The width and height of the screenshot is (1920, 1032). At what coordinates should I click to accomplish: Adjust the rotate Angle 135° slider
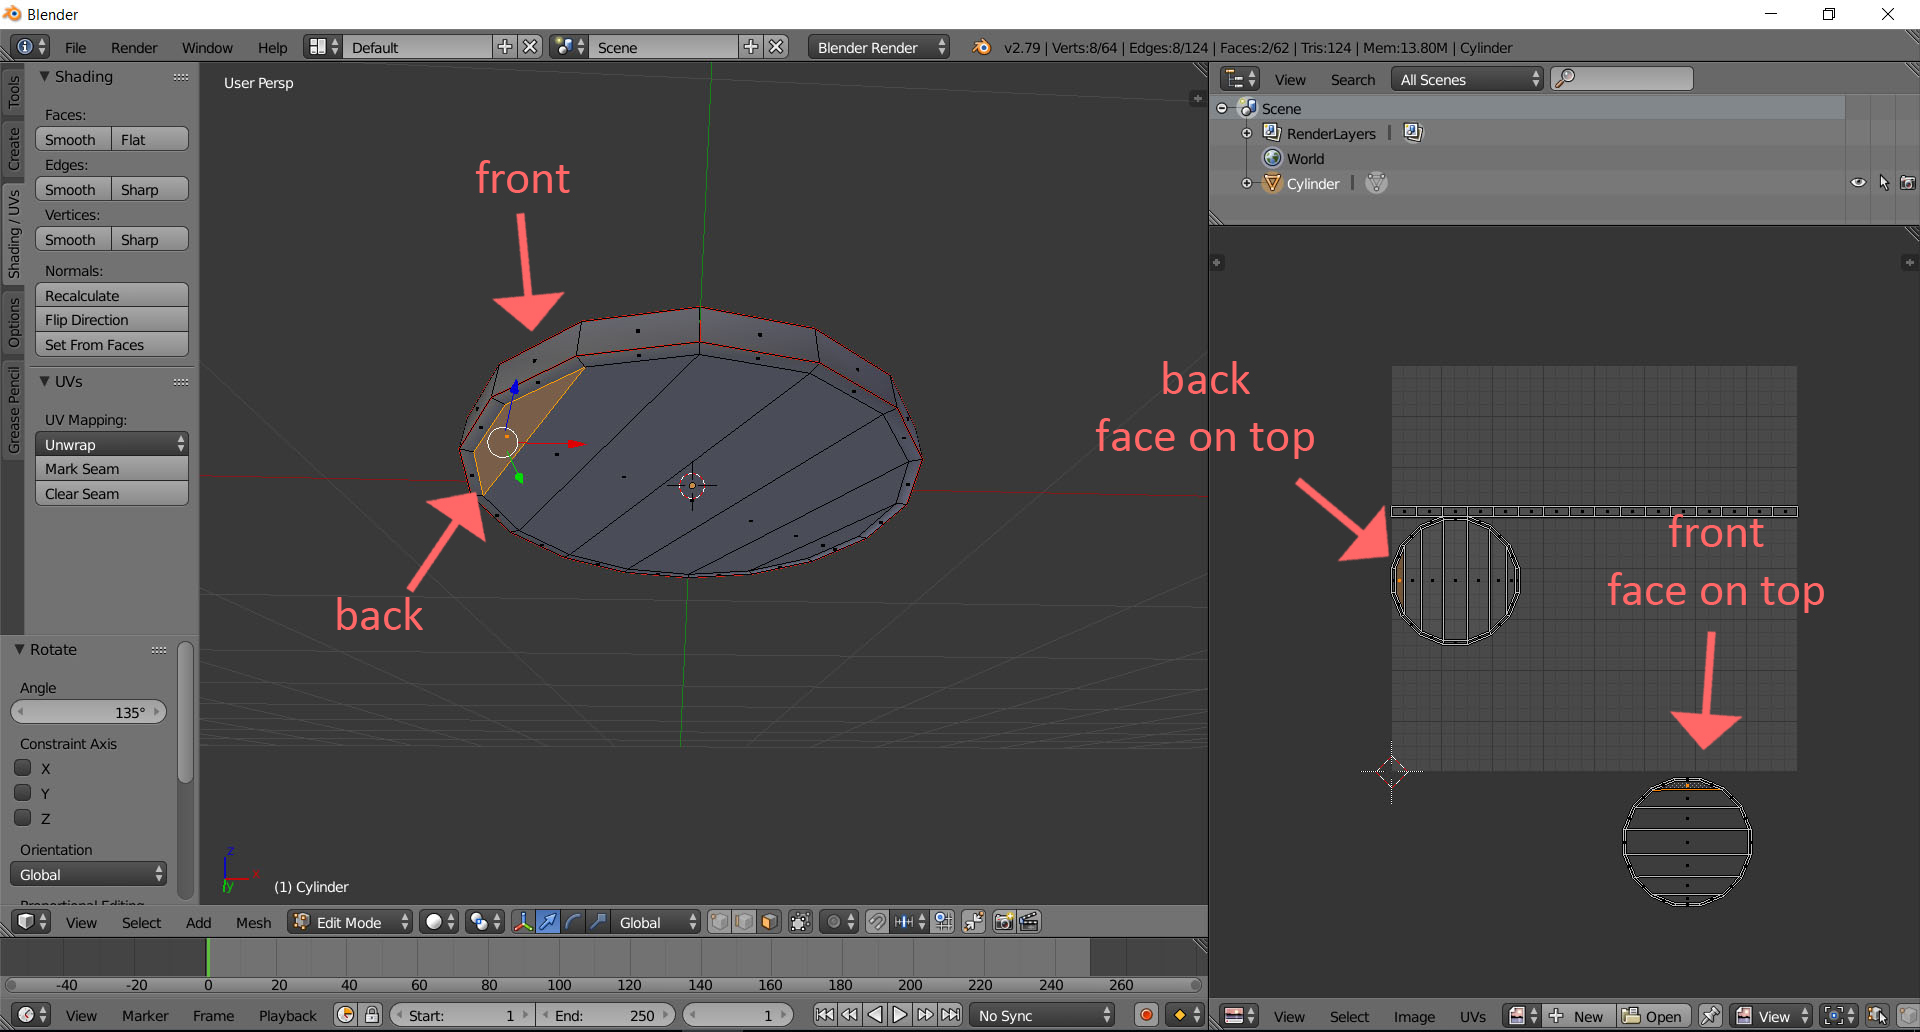[x=88, y=712]
